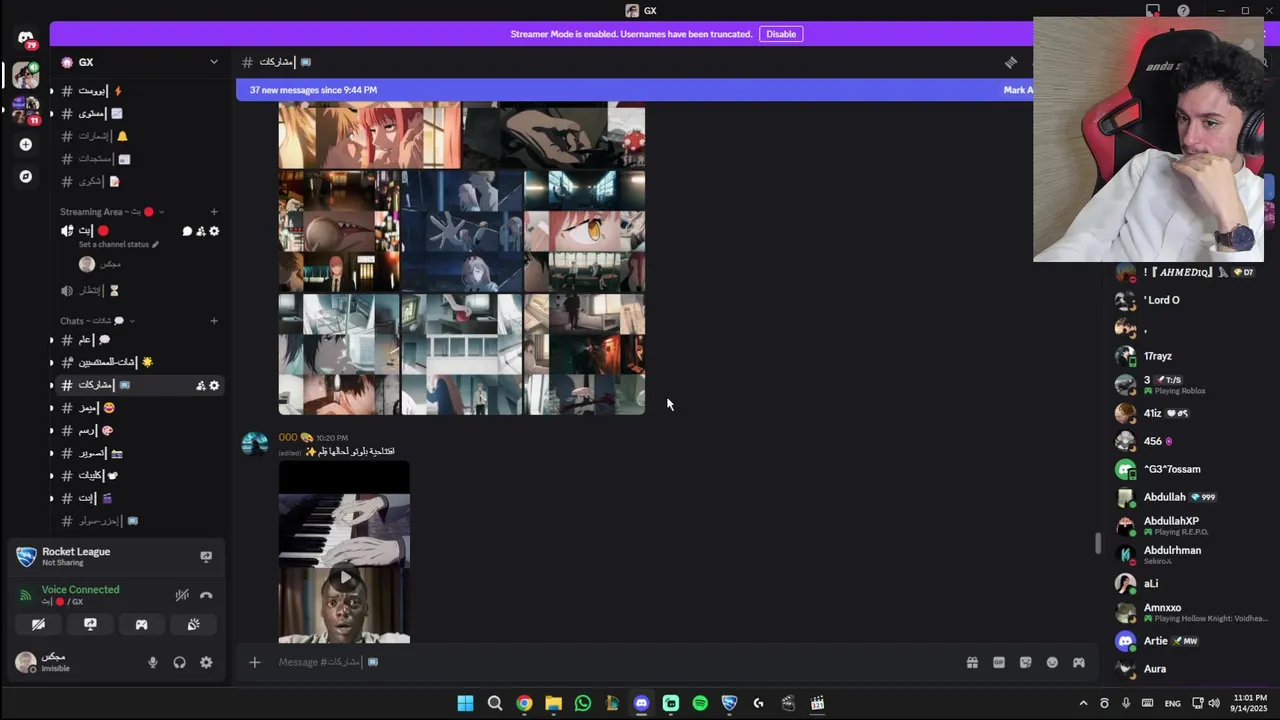The width and height of the screenshot is (1280, 720).
Task: Open GX server dropdown menu
Action: coord(213,62)
